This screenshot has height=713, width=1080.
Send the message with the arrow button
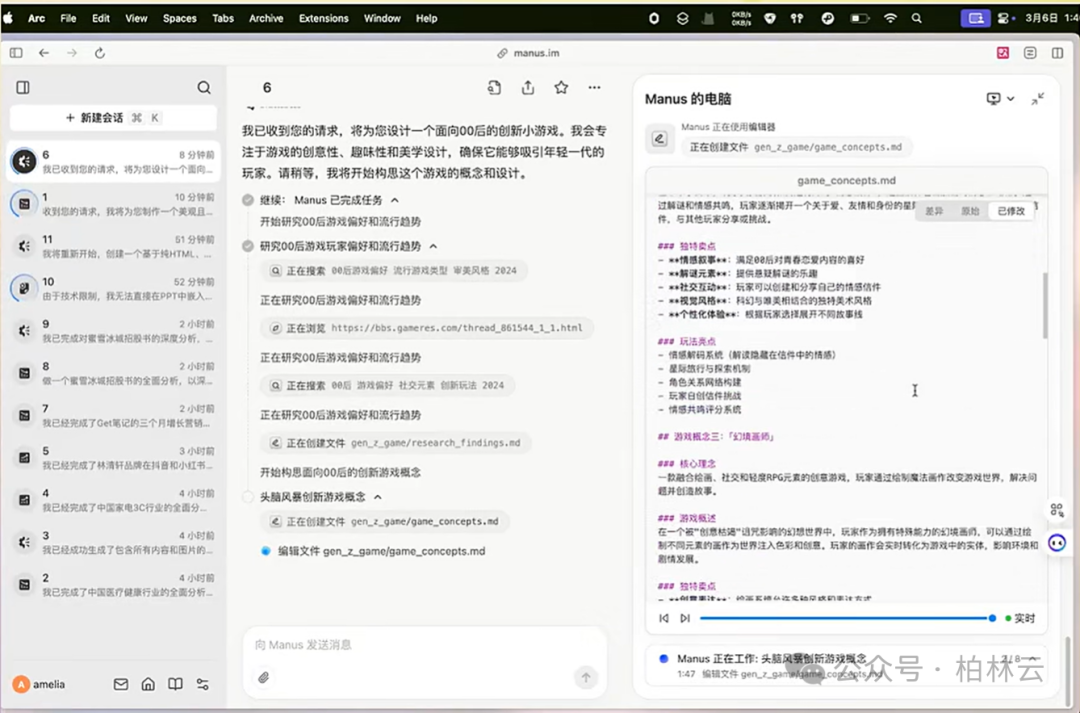pos(585,678)
